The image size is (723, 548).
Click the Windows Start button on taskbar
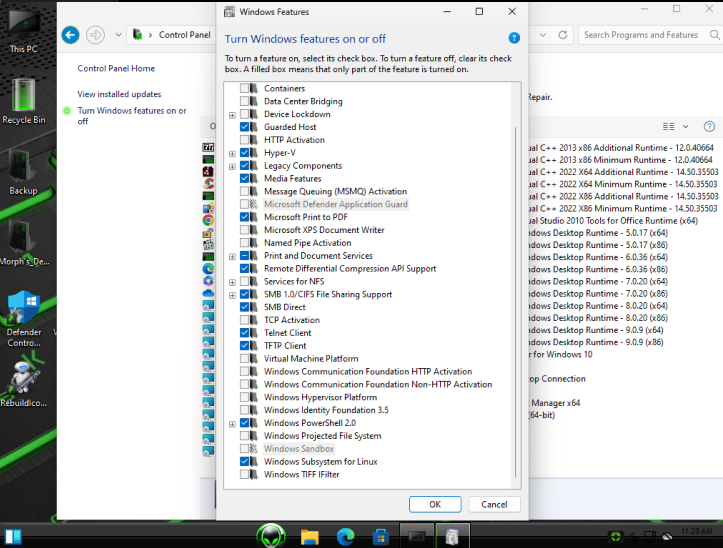(x=13, y=536)
